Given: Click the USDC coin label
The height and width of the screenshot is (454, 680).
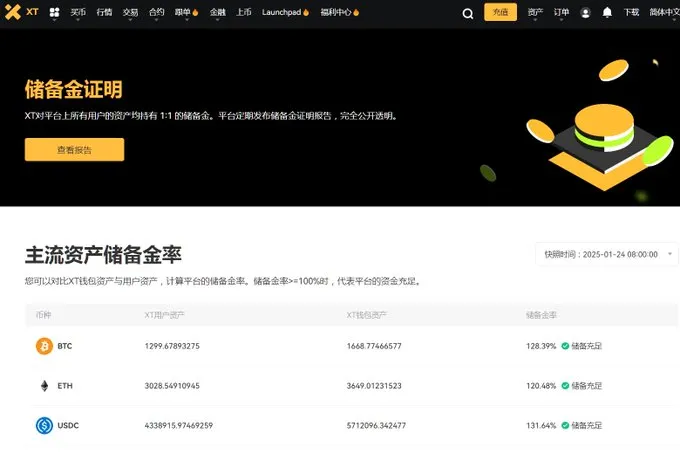Looking at the screenshot, I should [68, 425].
